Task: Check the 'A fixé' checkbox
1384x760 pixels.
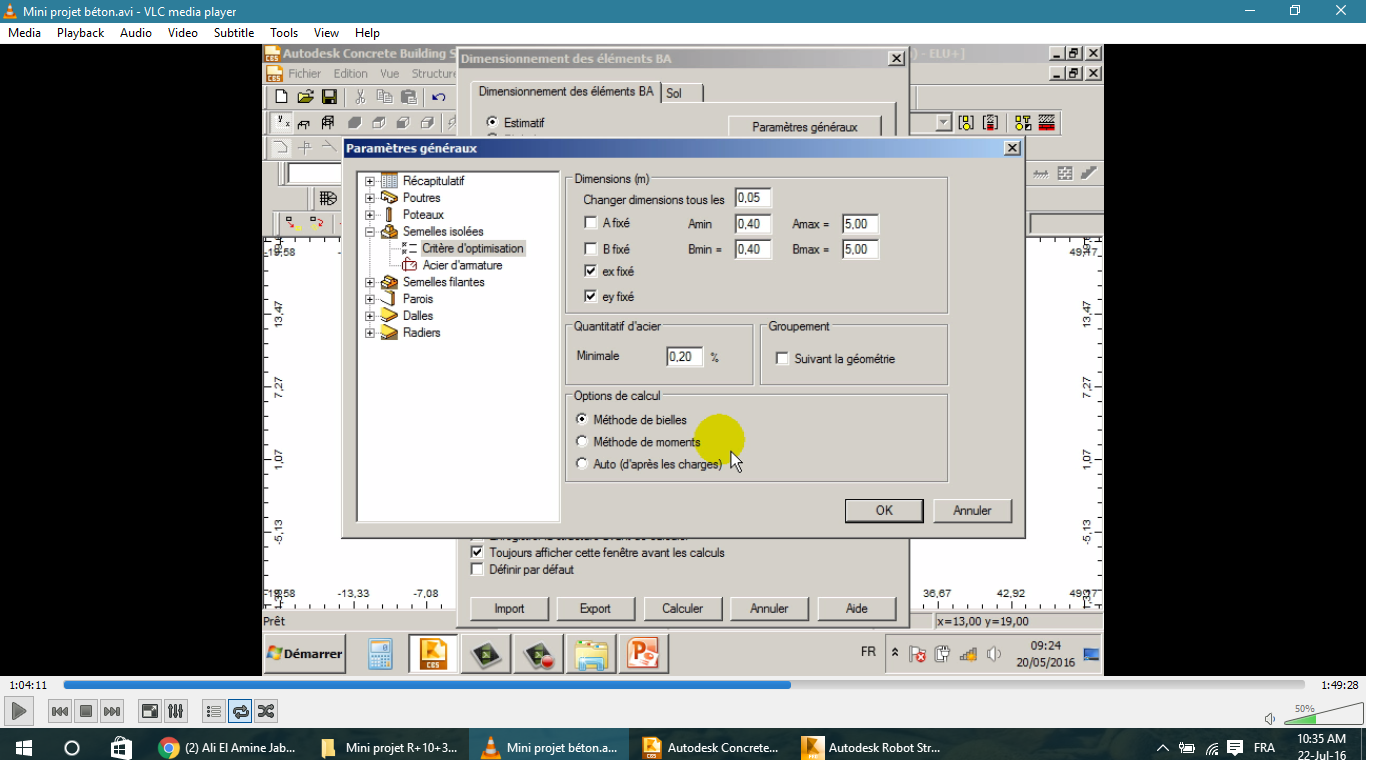Action: (590, 223)
